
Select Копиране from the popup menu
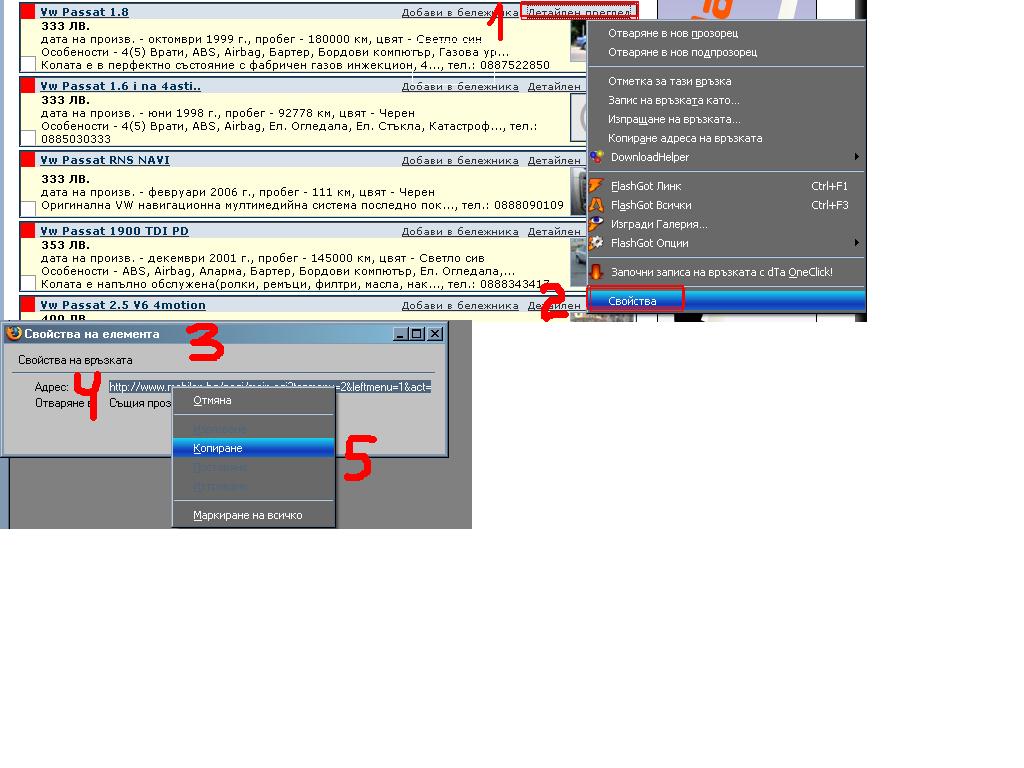pos(218,448)
